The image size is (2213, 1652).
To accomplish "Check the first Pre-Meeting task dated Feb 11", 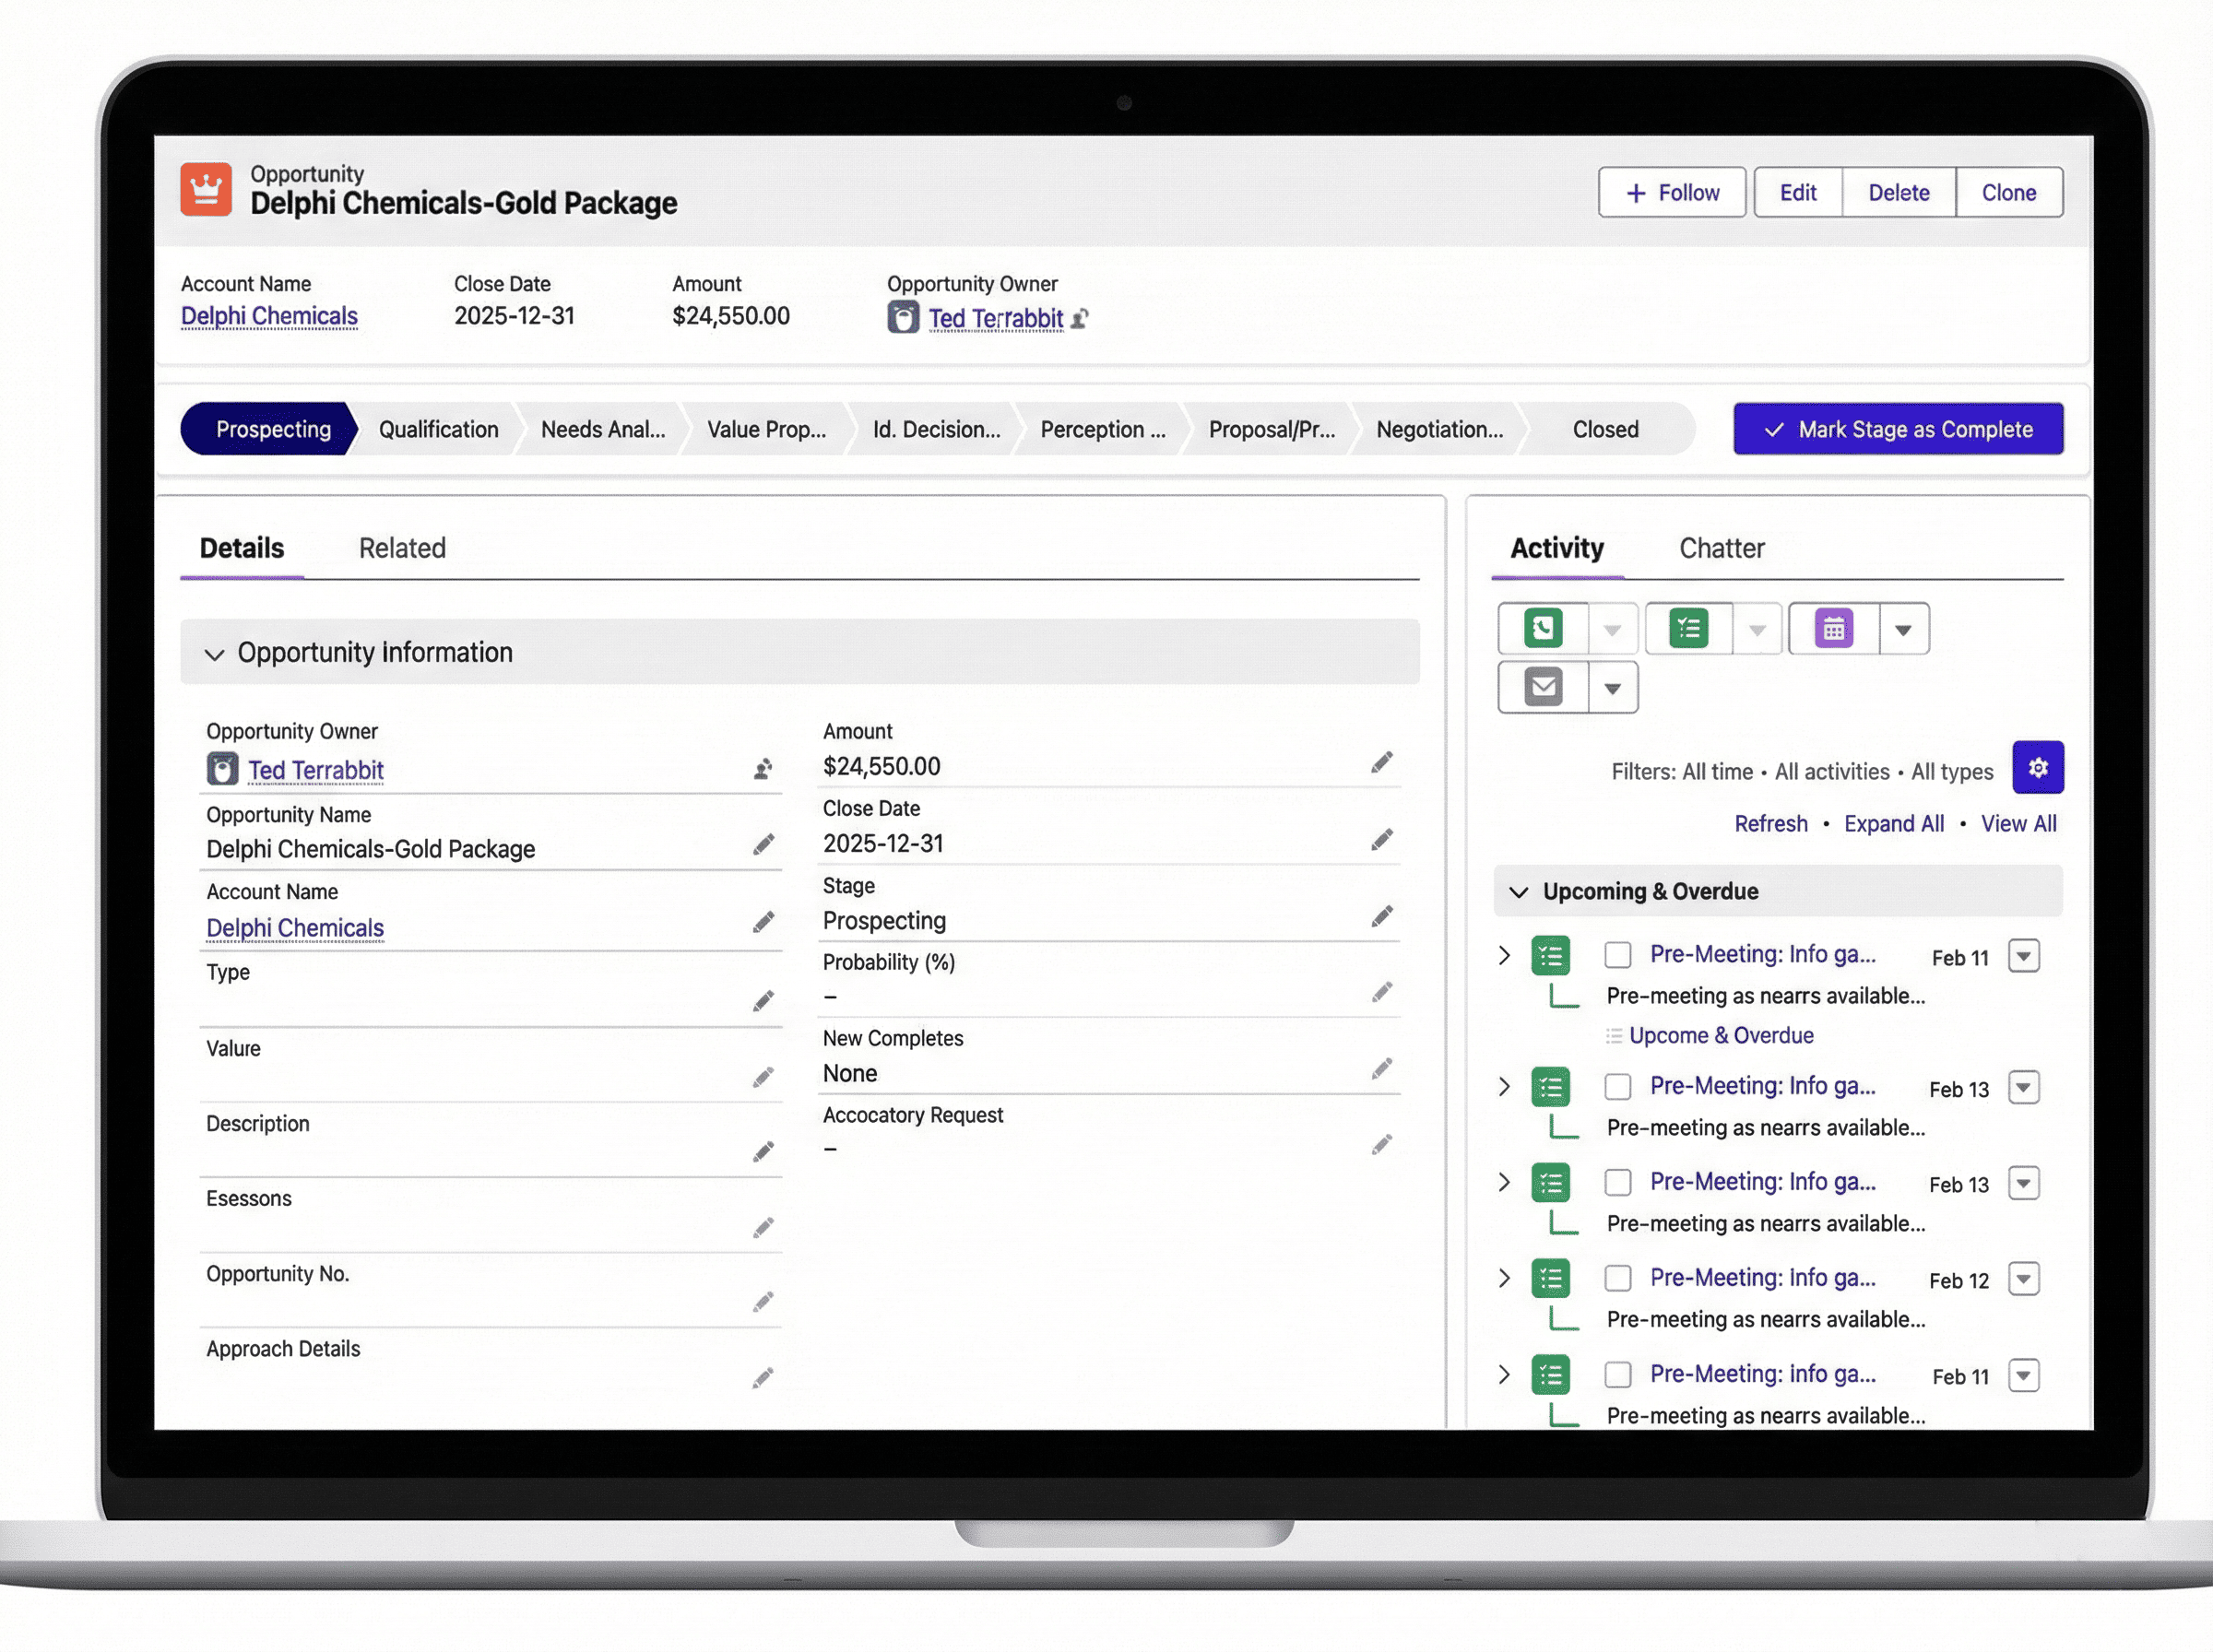I will 1617,956.
